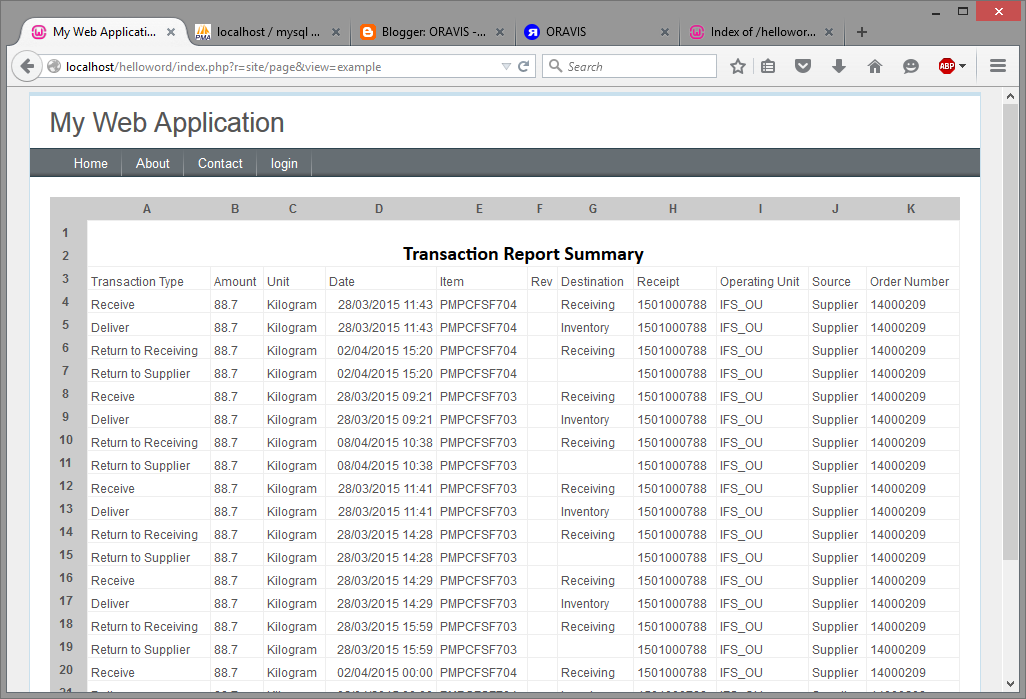Select column header D
This screenshot has height=699, width=1026.
click(x=378, y=208)
